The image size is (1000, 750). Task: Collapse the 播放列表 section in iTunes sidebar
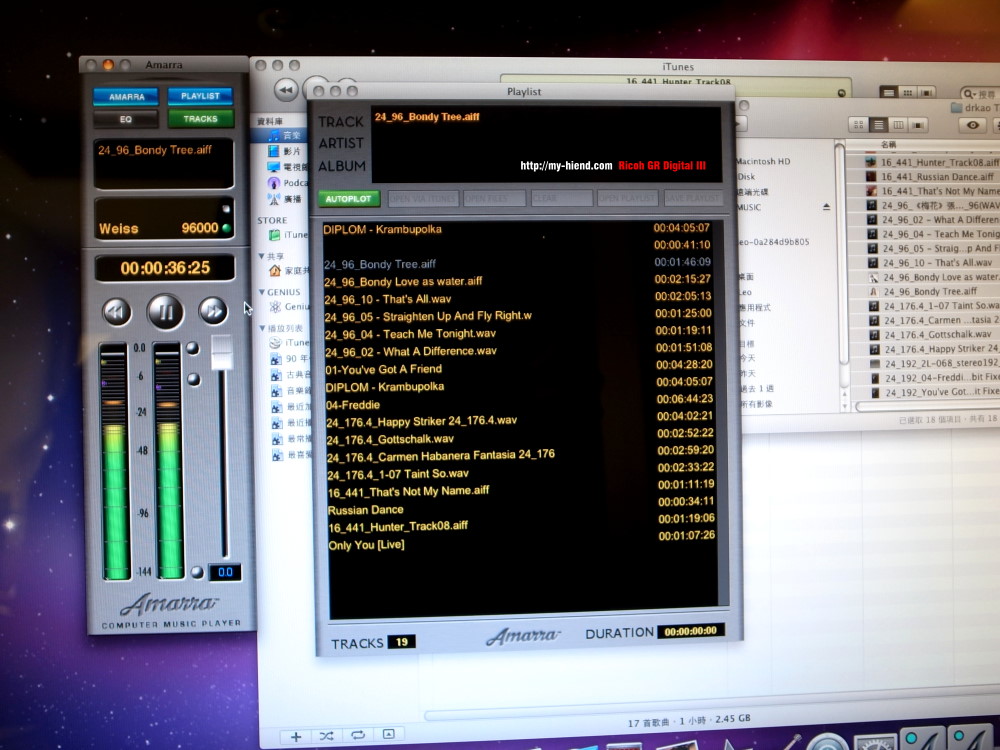(263, 328)
